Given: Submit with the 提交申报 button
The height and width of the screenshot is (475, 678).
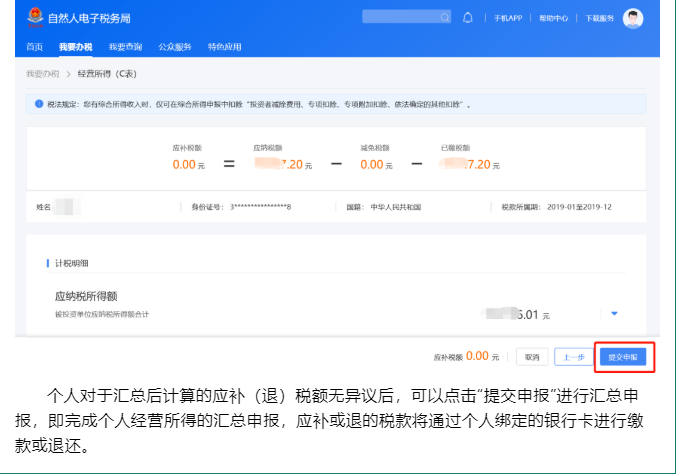Looking at the screenshot, I should coord(624,356).
